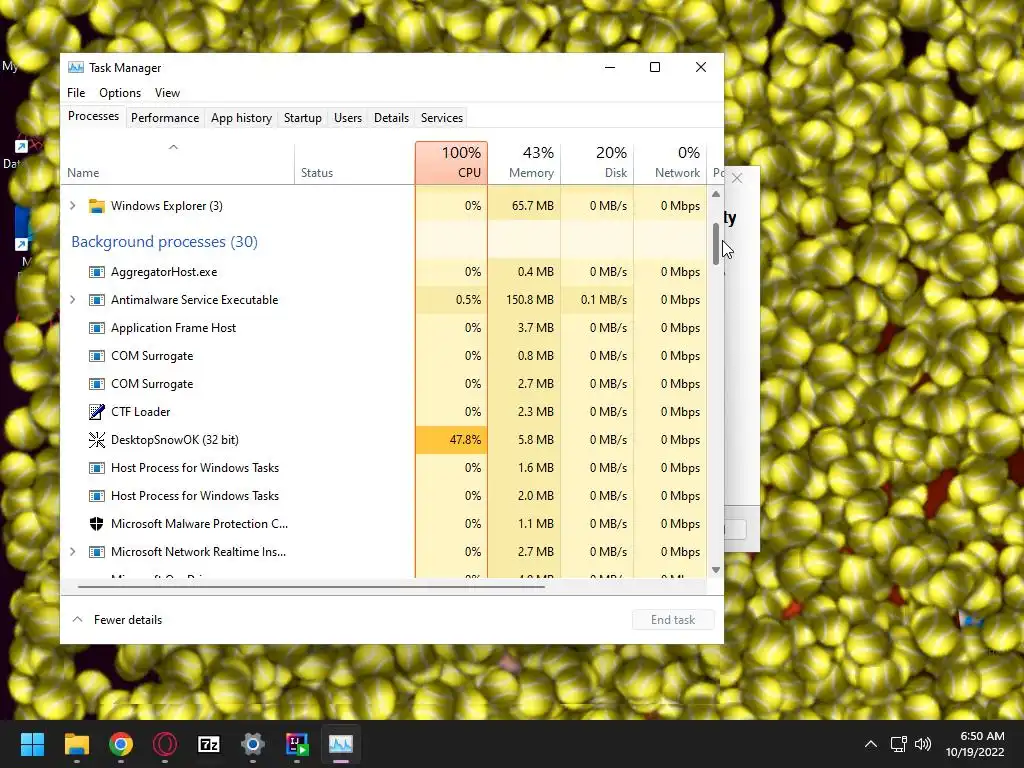Click the 47.8% CPU cell of DesktopSnowOK

pyautogui.click(x=451, y=440)
